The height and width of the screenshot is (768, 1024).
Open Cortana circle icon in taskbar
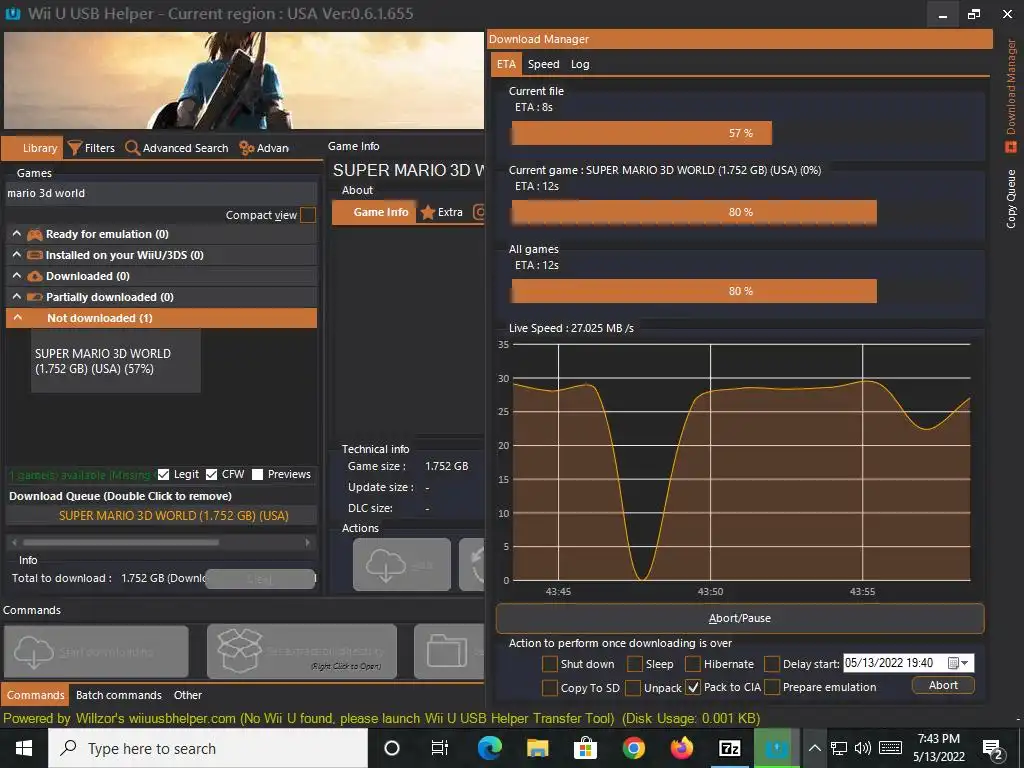(392, 748)
